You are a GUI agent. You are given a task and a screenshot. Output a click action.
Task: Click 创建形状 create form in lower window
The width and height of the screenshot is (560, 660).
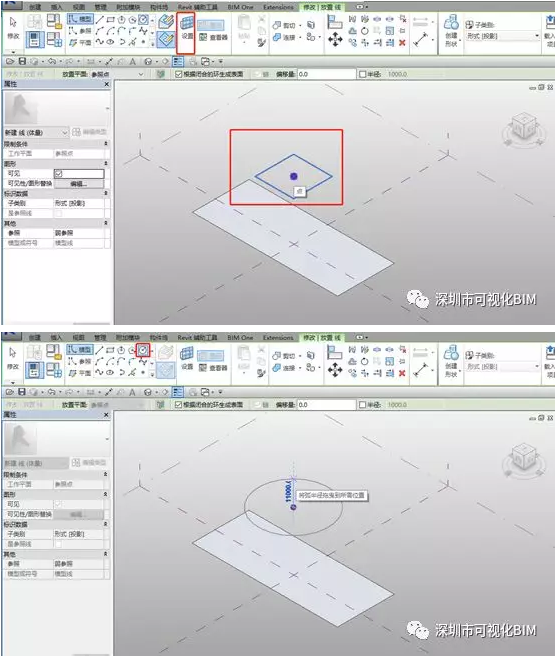point(451,361)
